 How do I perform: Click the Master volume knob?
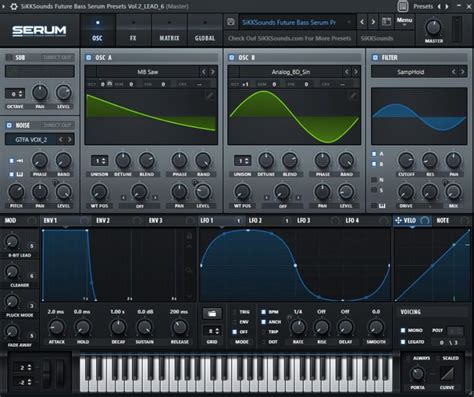(433, 28)
